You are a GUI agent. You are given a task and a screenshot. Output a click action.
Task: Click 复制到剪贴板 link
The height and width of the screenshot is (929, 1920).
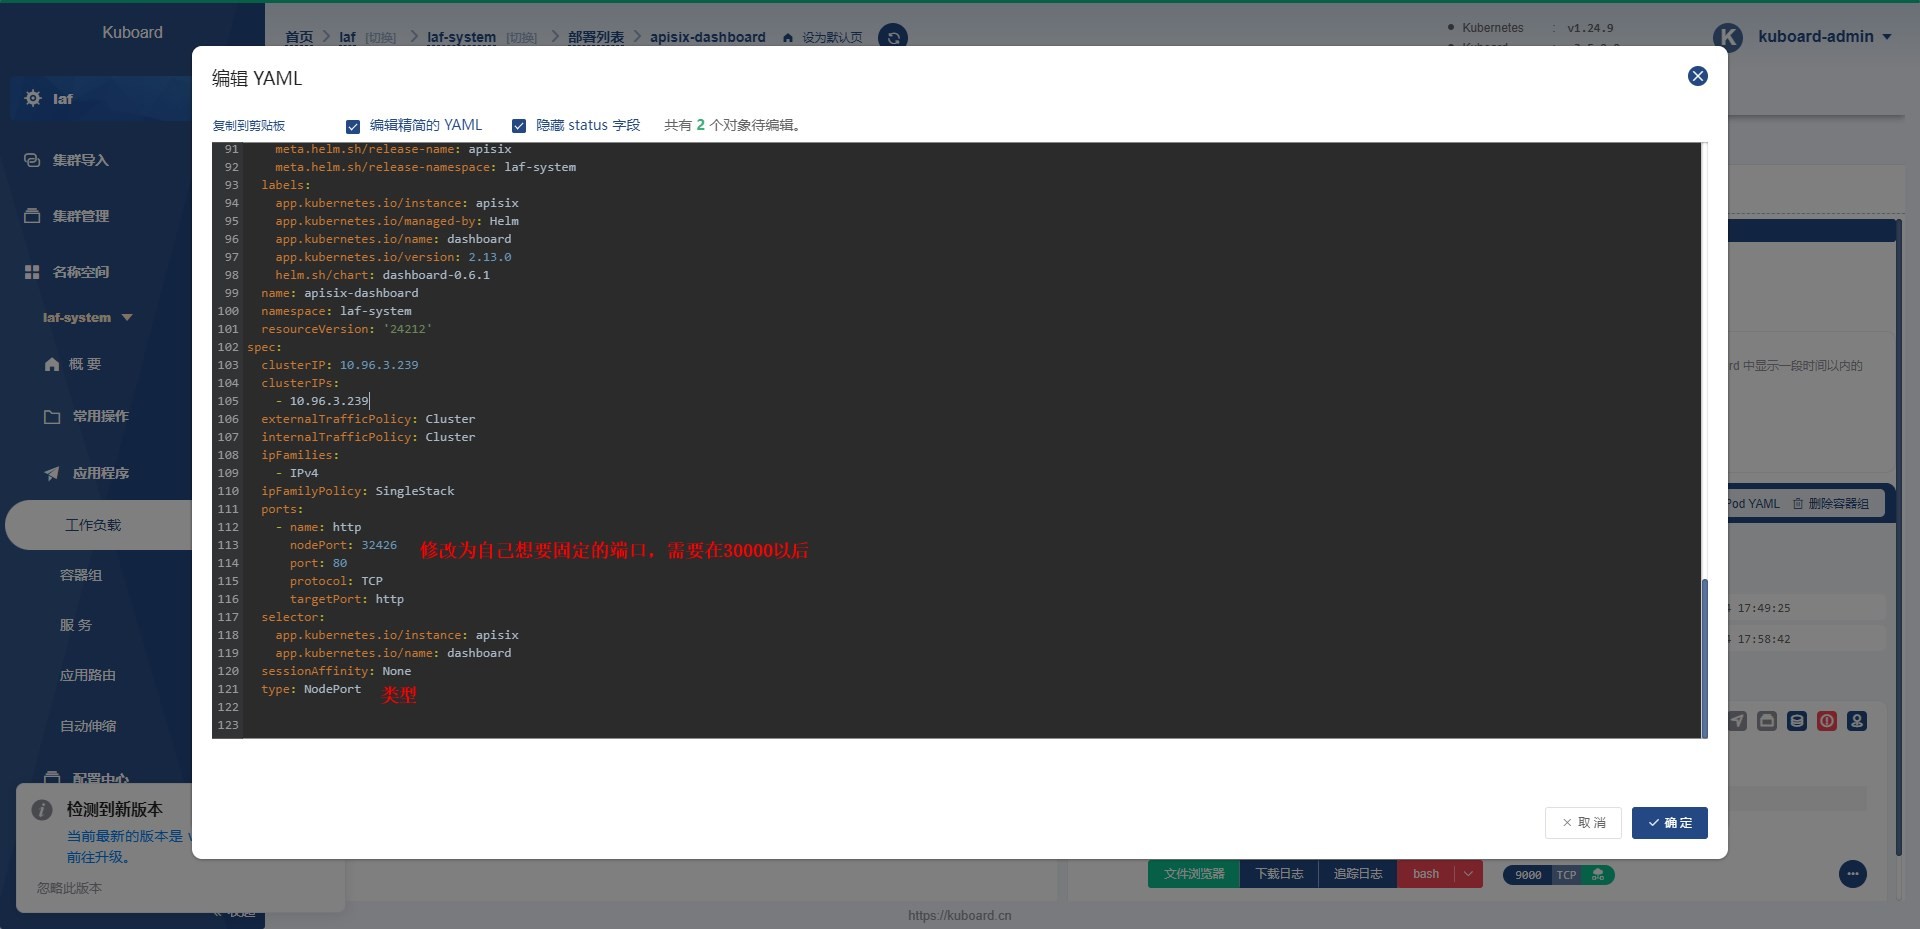tap(249, 126)
